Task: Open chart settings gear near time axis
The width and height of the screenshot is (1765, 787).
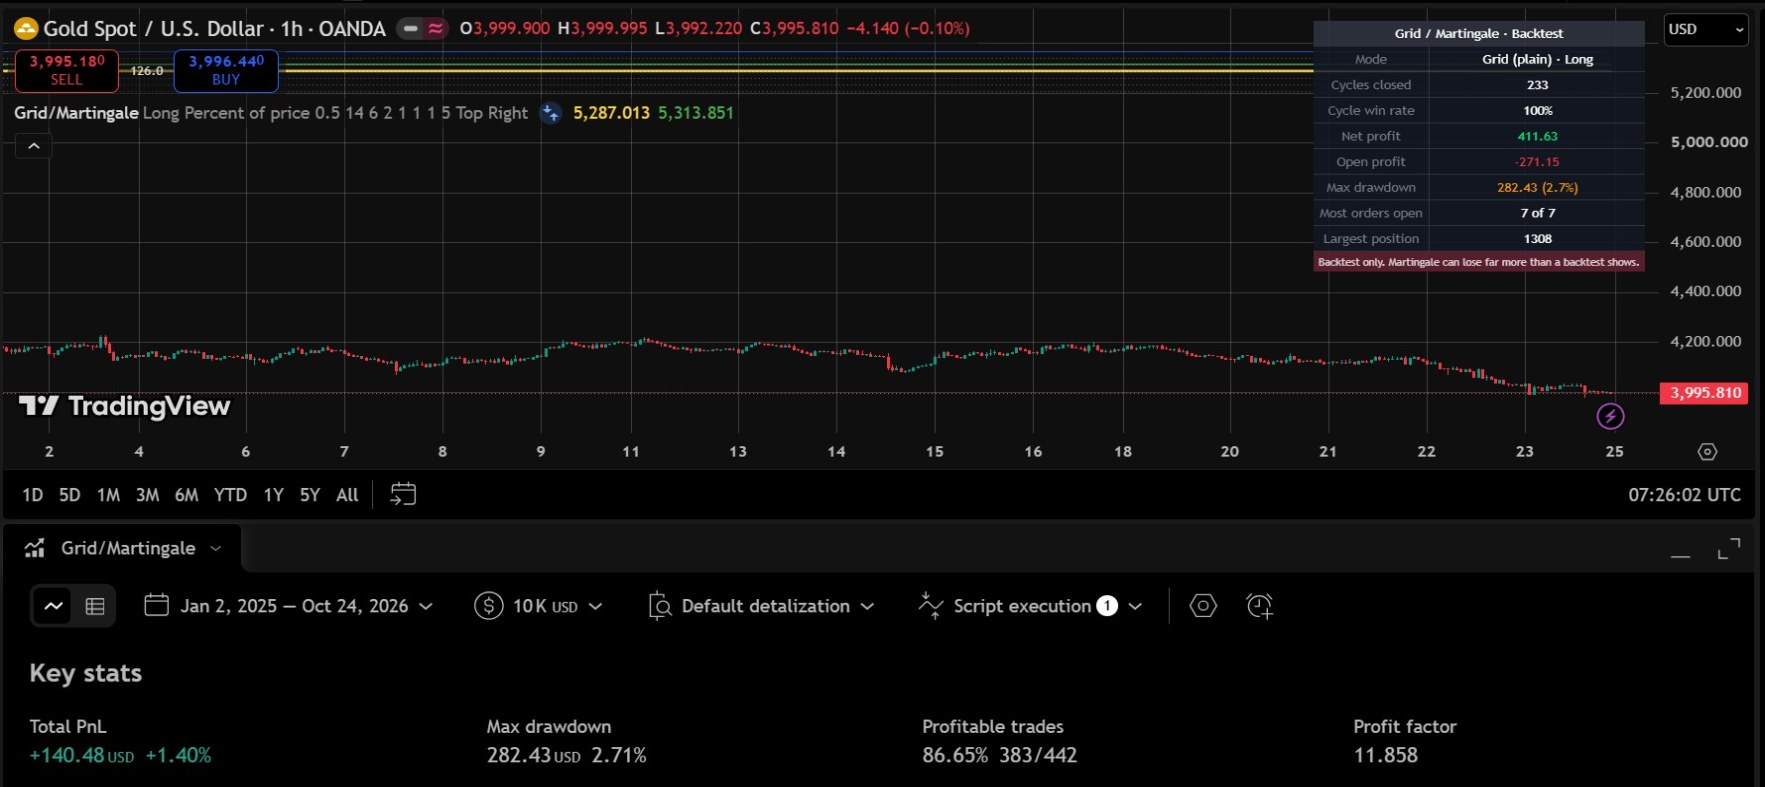Action: (x=1707, y=452)
